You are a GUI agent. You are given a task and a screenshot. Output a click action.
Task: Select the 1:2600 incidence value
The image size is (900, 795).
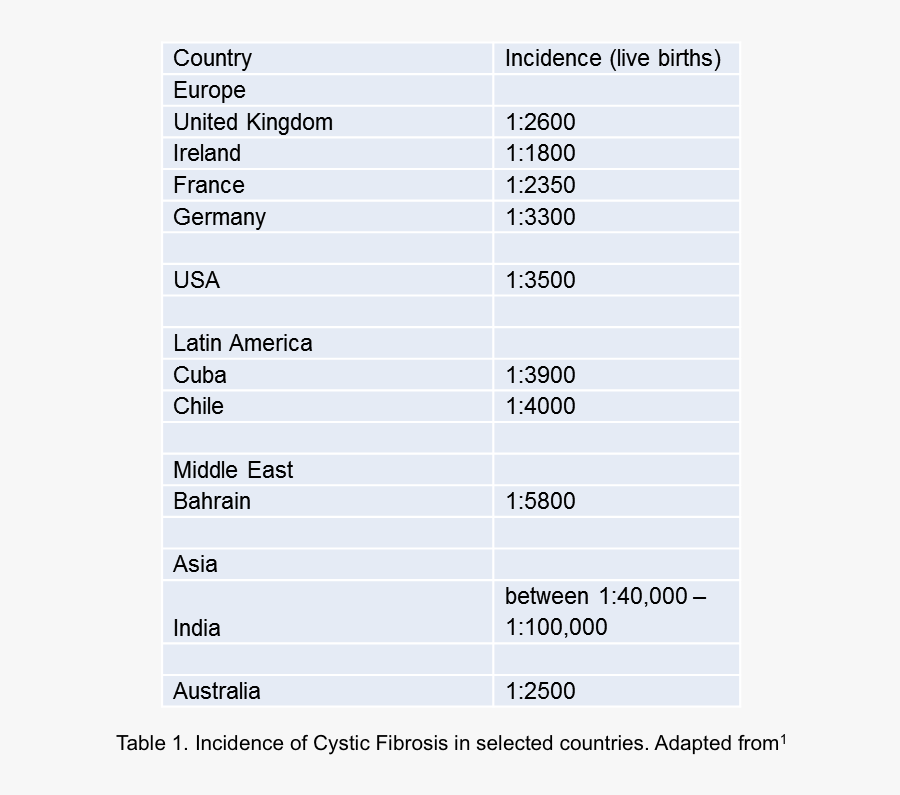point(540,122)
